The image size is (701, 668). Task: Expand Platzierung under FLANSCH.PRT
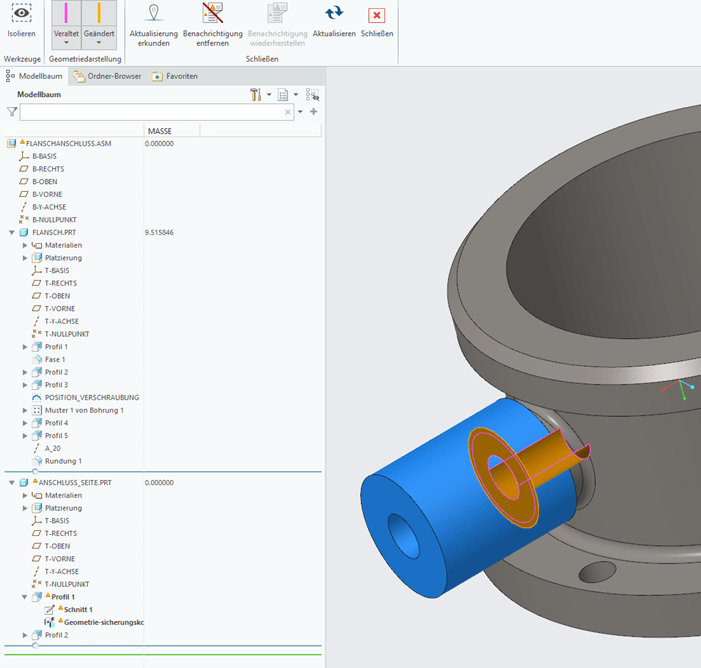(x=25, y=258)
